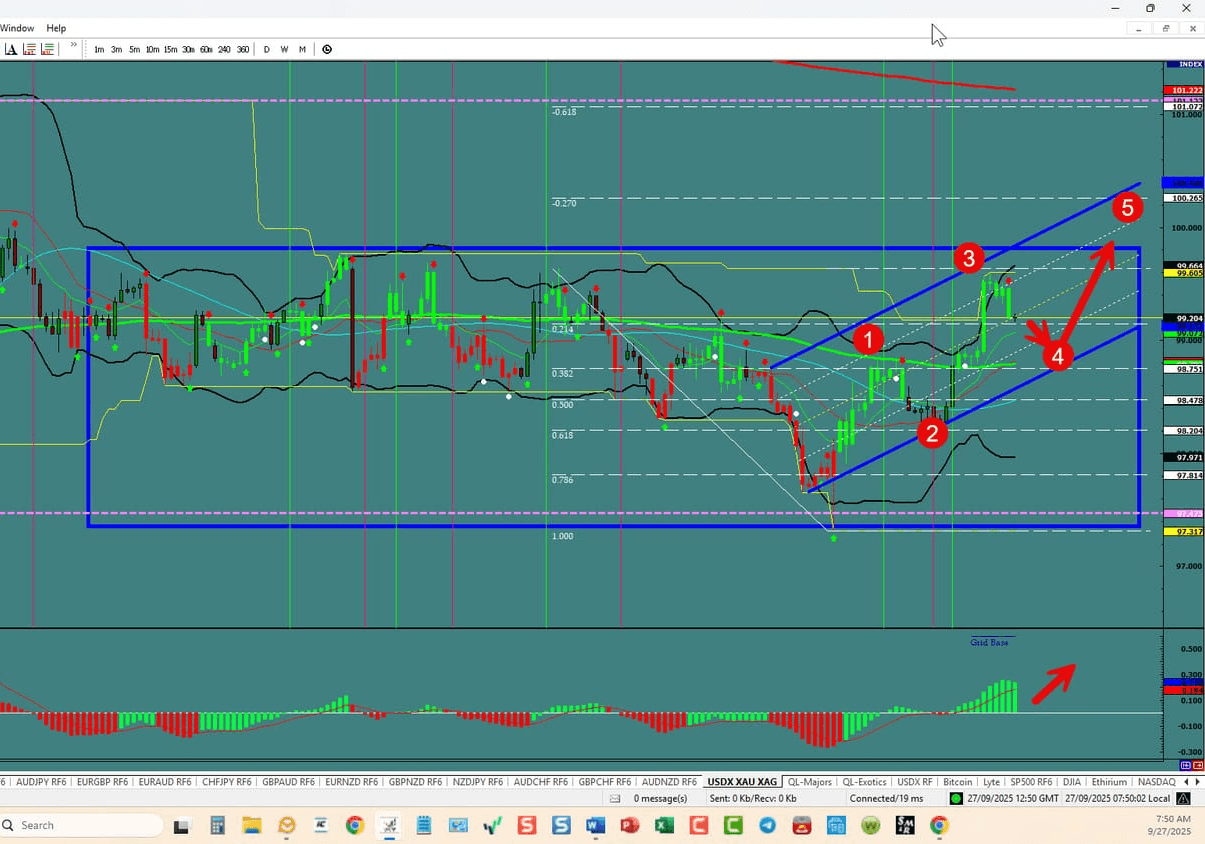Screen dimensions: 1205x844
Task: Open the Window menu
Action: (x=17, y=27)
